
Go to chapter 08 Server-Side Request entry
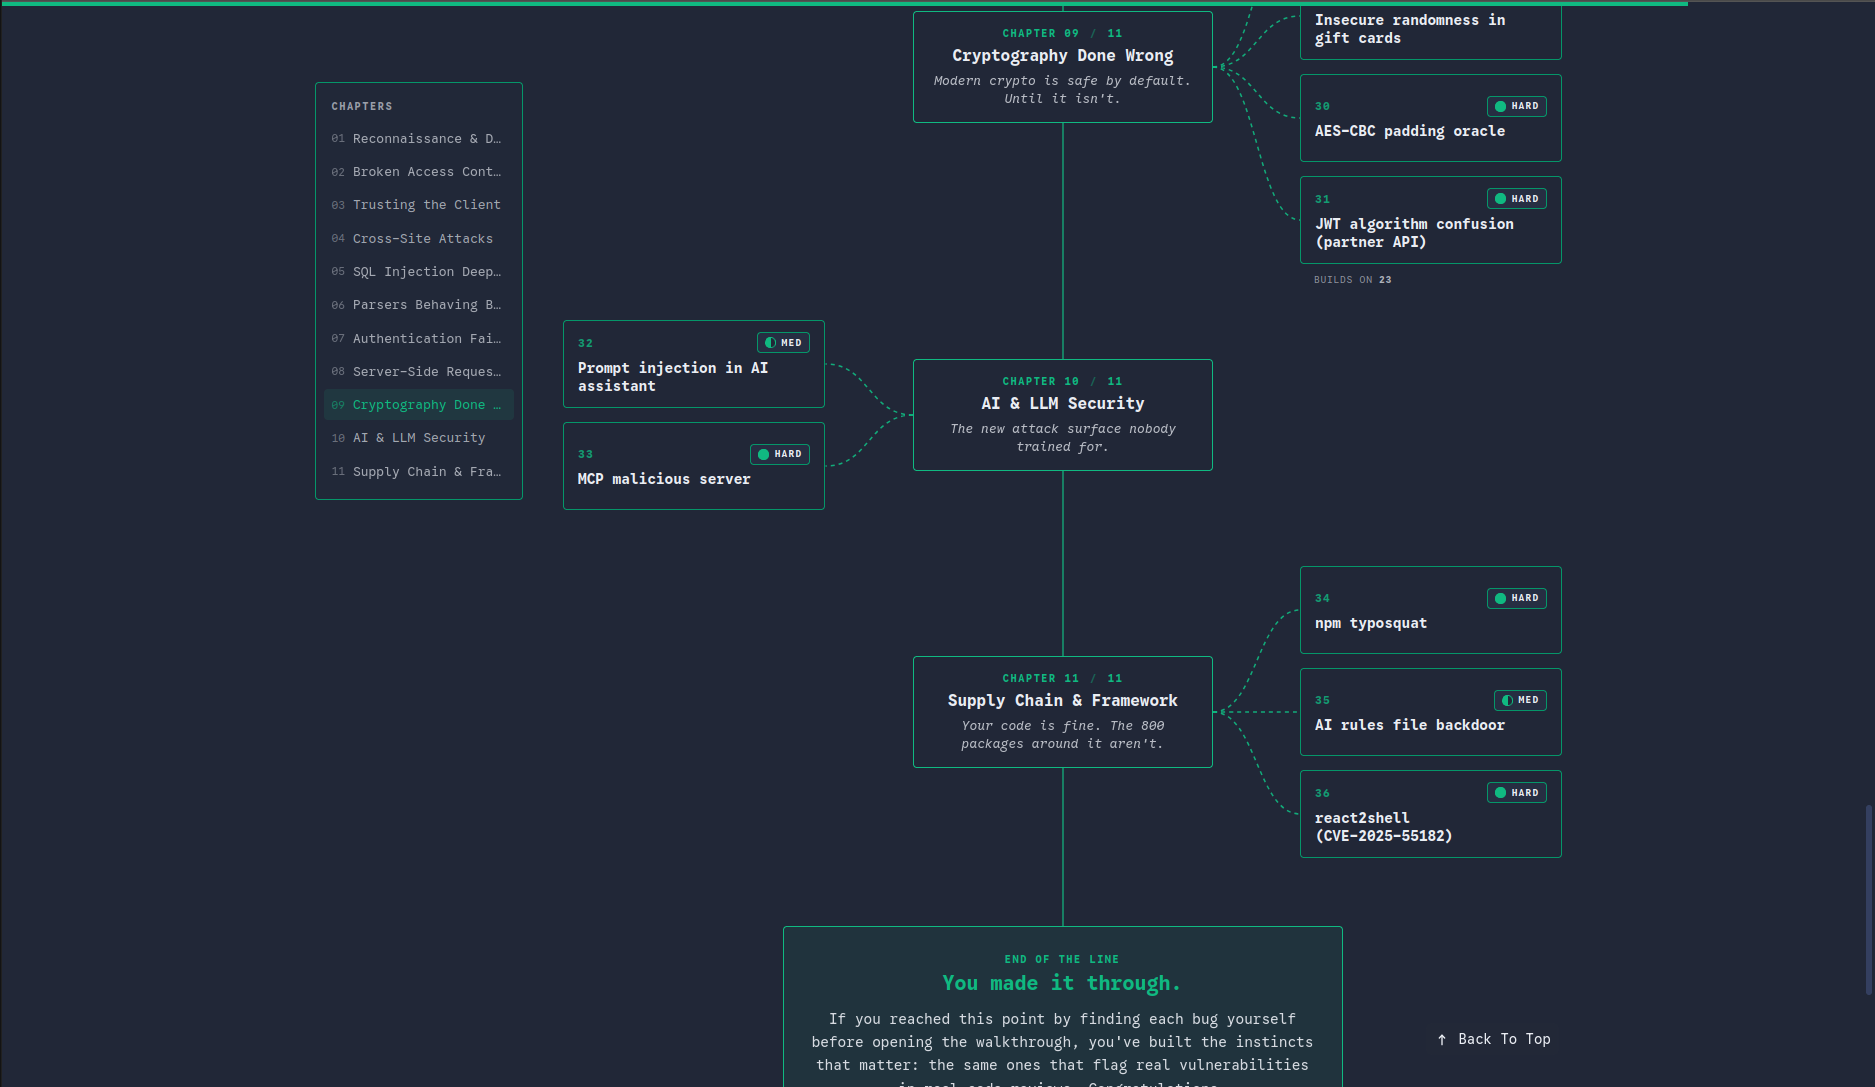point(418,372)
